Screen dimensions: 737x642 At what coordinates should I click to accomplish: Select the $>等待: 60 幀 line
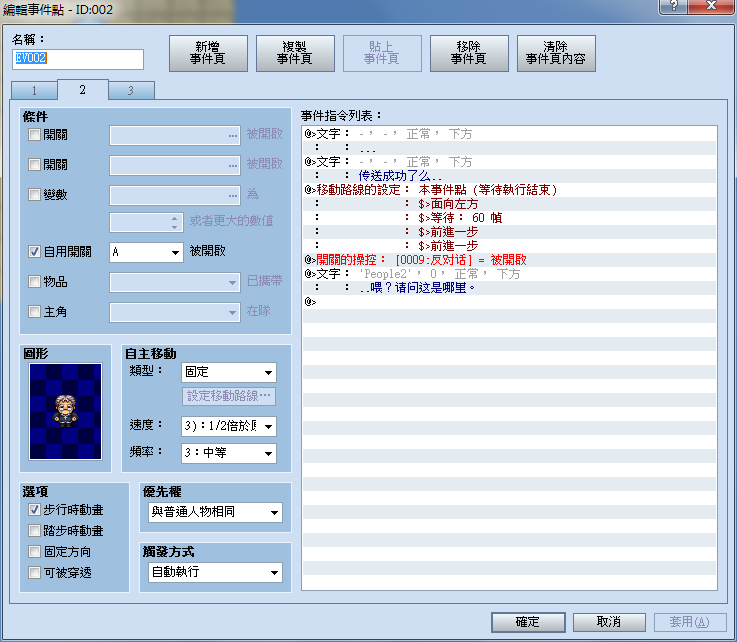510,218
